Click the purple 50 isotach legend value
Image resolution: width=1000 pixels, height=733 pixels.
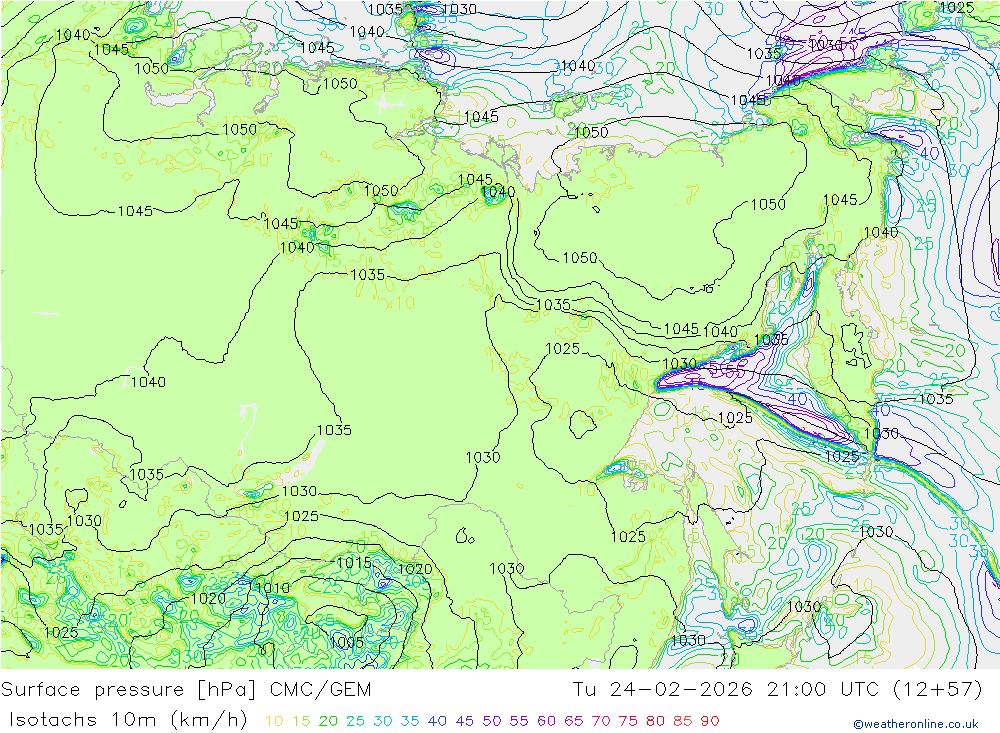coord(492,721)
